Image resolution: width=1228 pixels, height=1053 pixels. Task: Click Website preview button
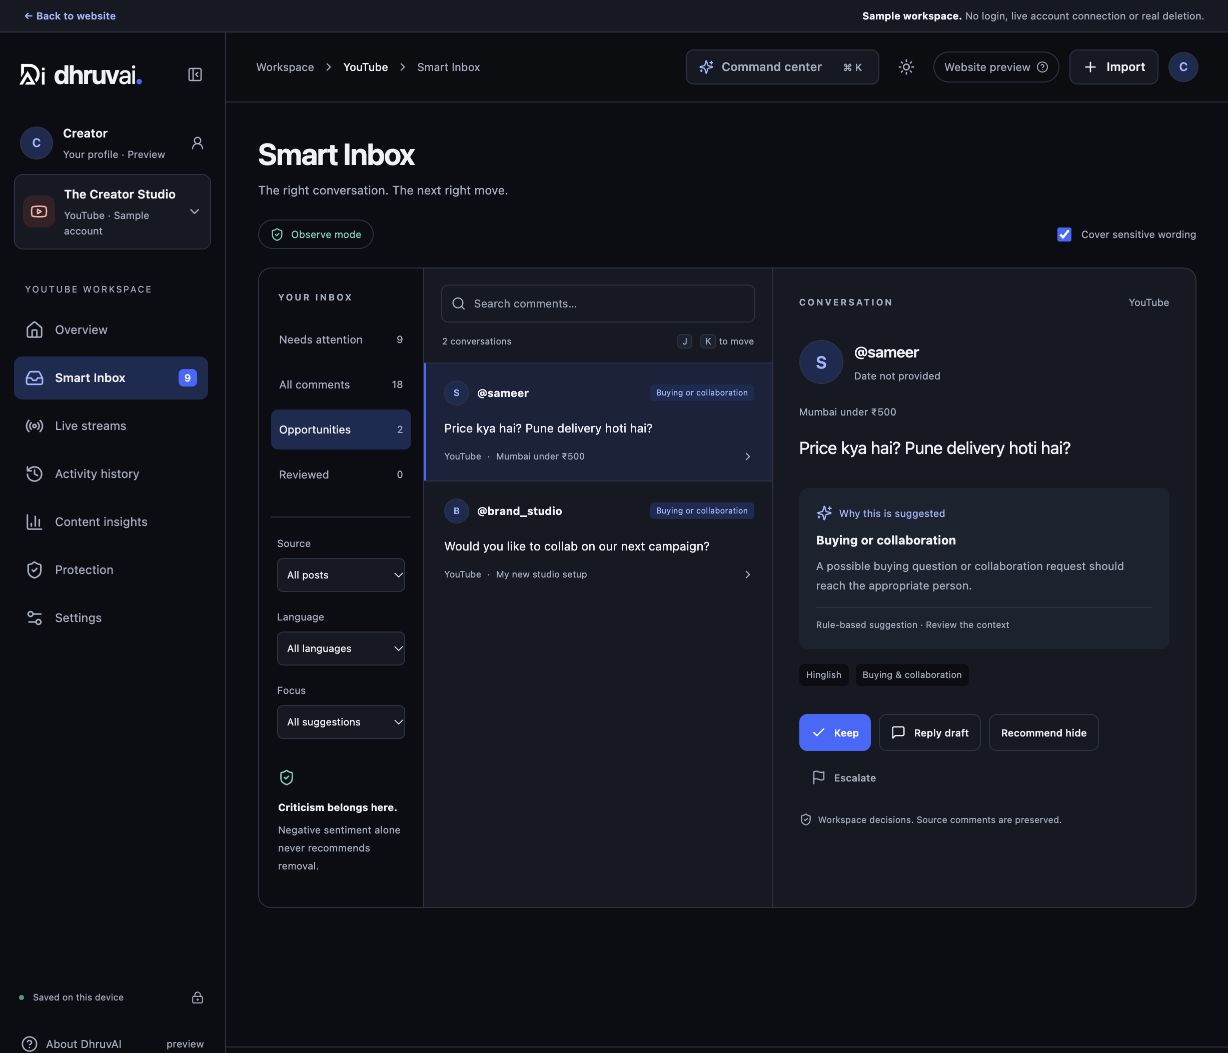(996, 67)
